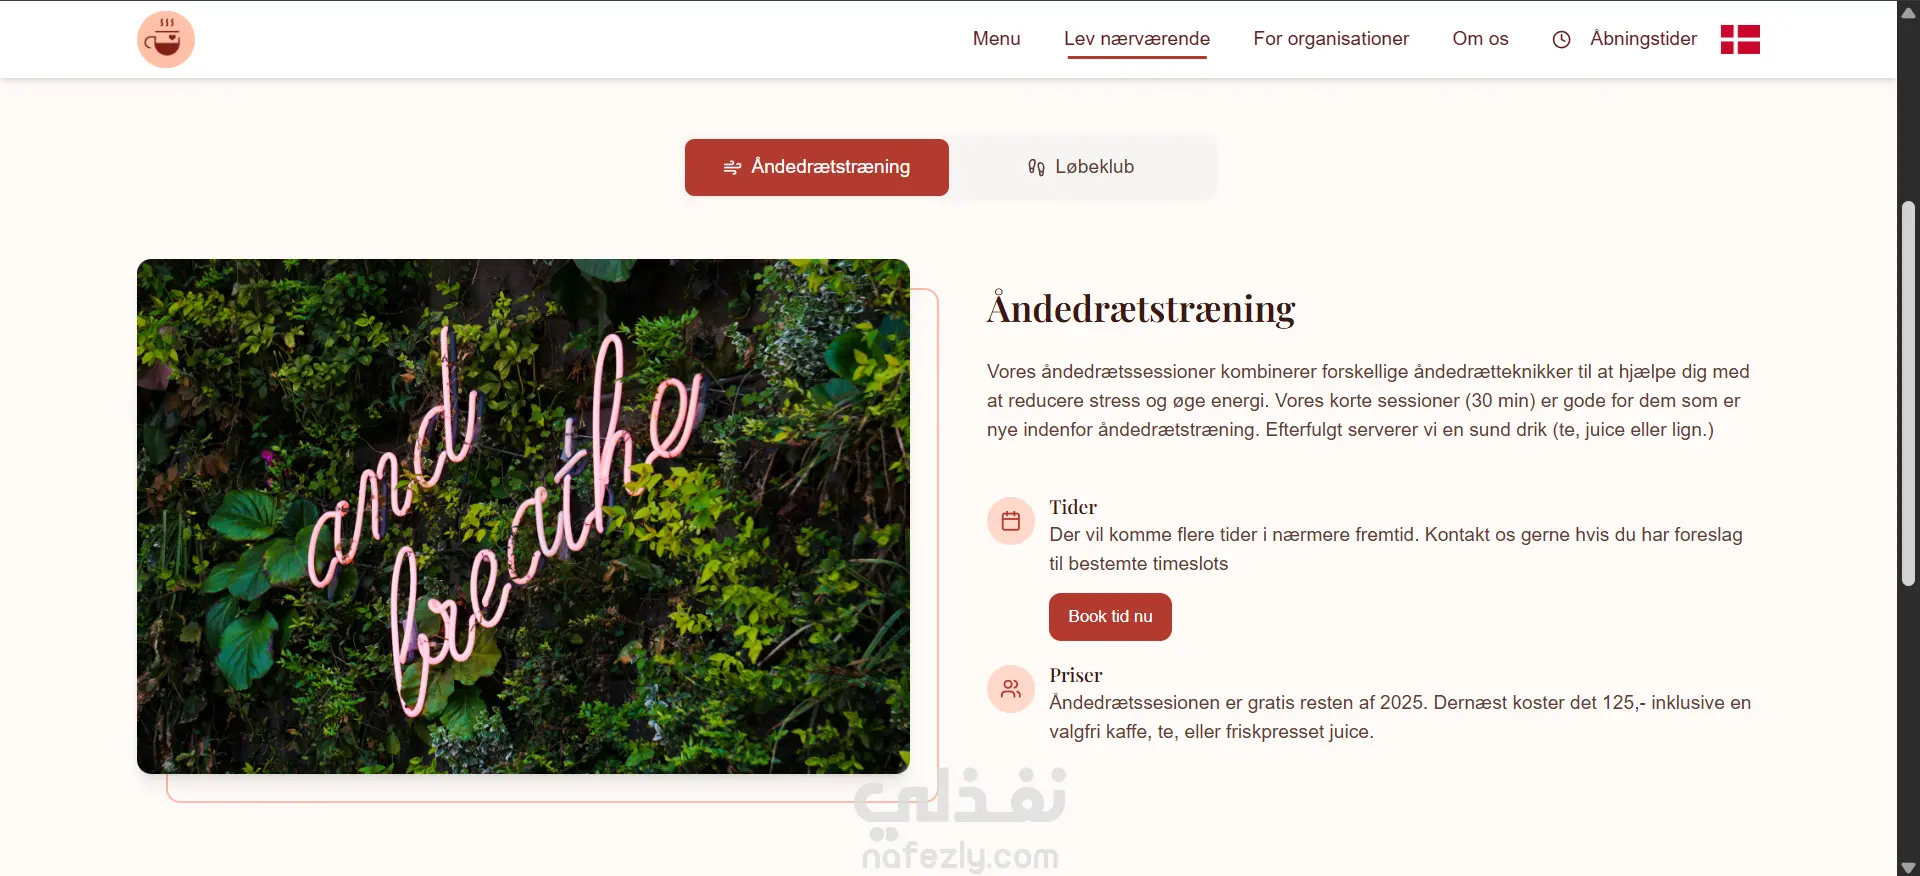Click the calendar icon next to Tider
Image resolution: width=1920 pixels, height=876 pixels.
point(1011,521)
